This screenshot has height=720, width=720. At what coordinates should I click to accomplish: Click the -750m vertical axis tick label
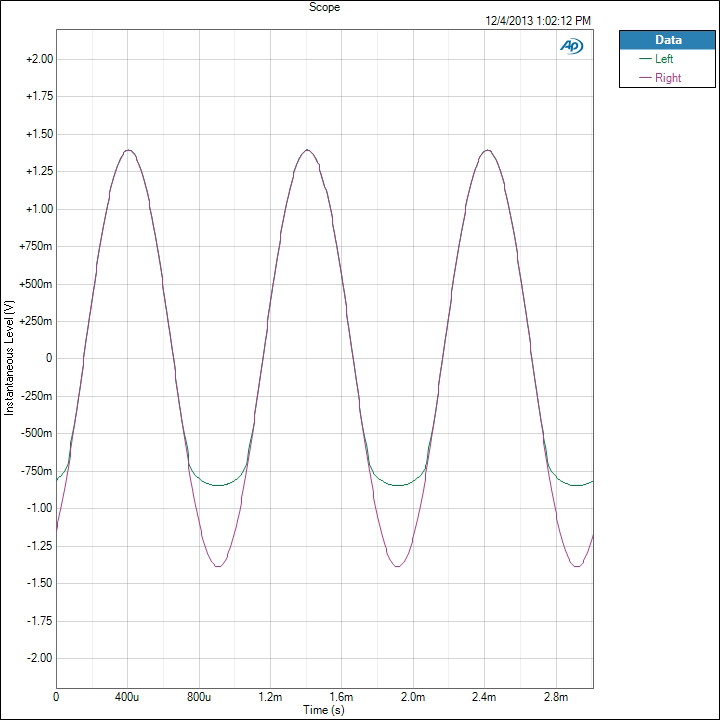(x=38, y=471)
